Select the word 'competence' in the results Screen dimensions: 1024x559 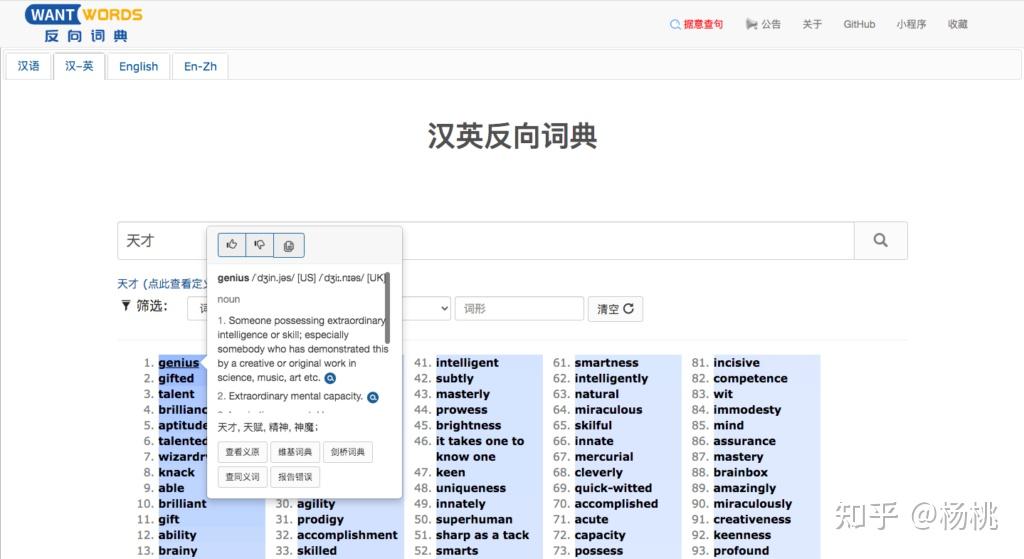click(x=750, y=378)
